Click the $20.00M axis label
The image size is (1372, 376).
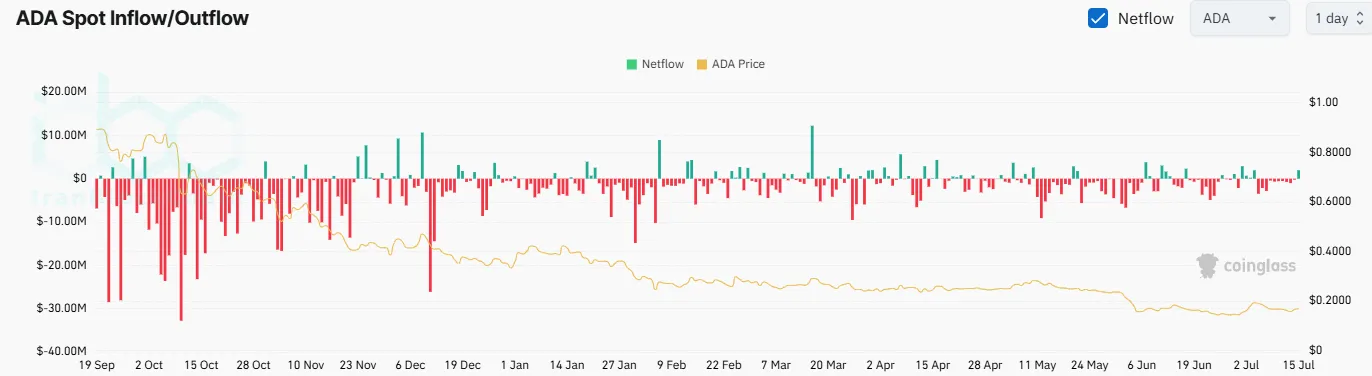click(63, 91)
